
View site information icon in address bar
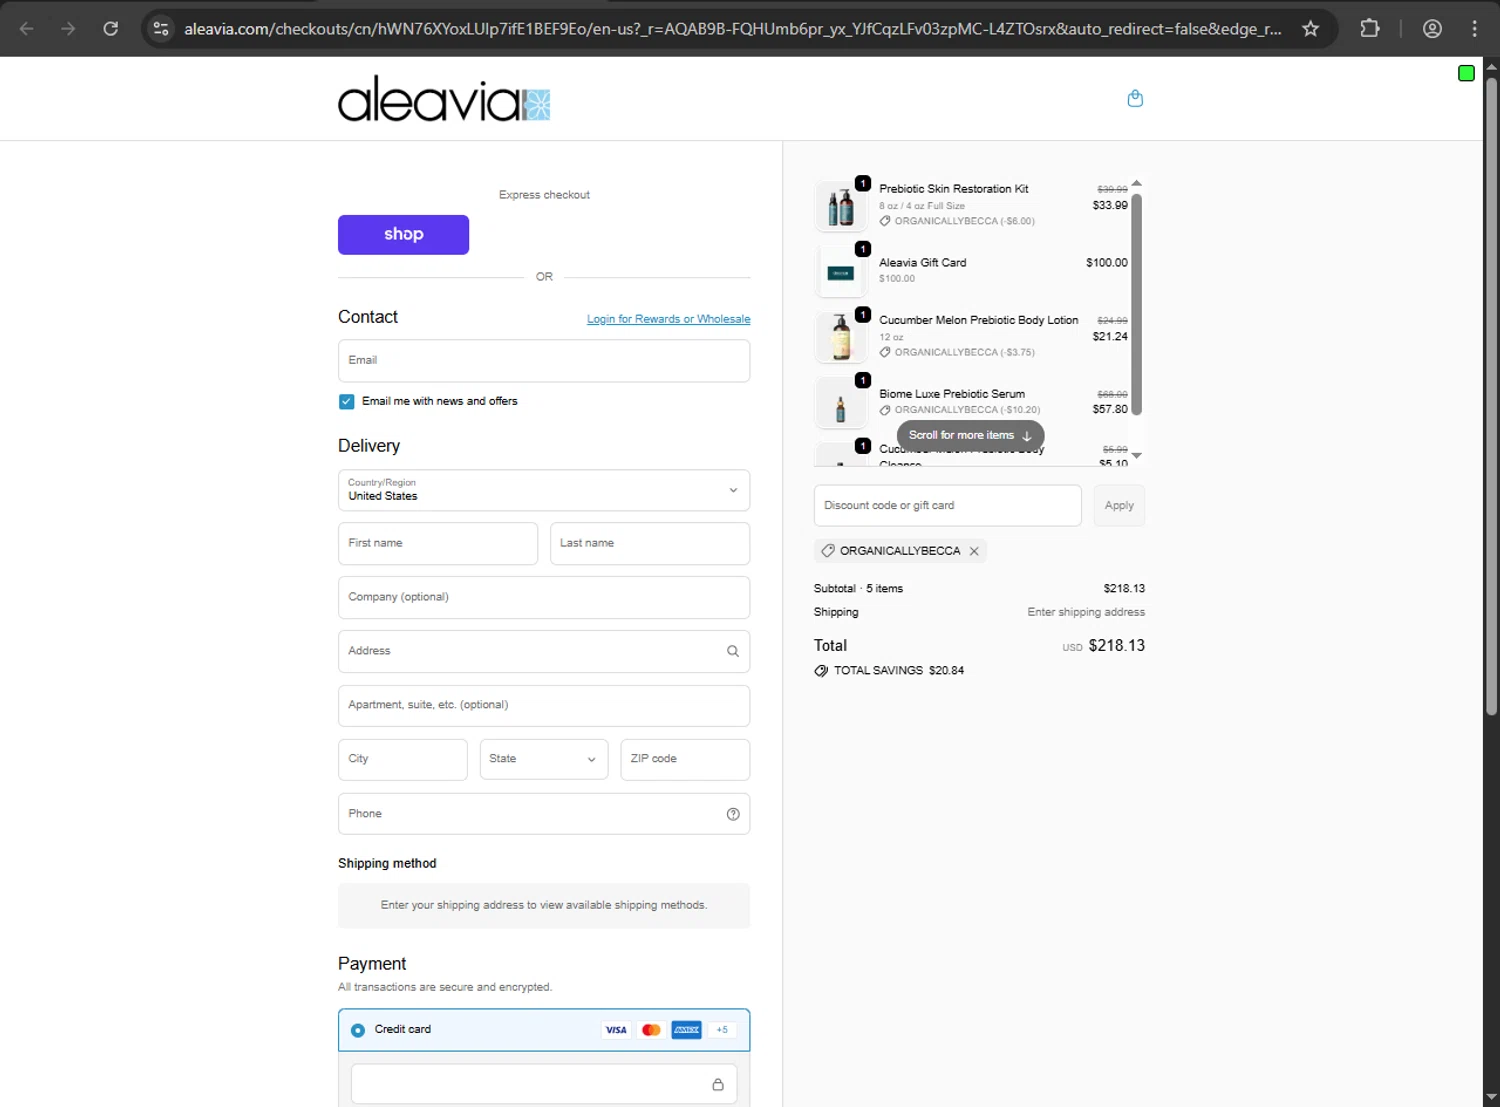[161, 29]
